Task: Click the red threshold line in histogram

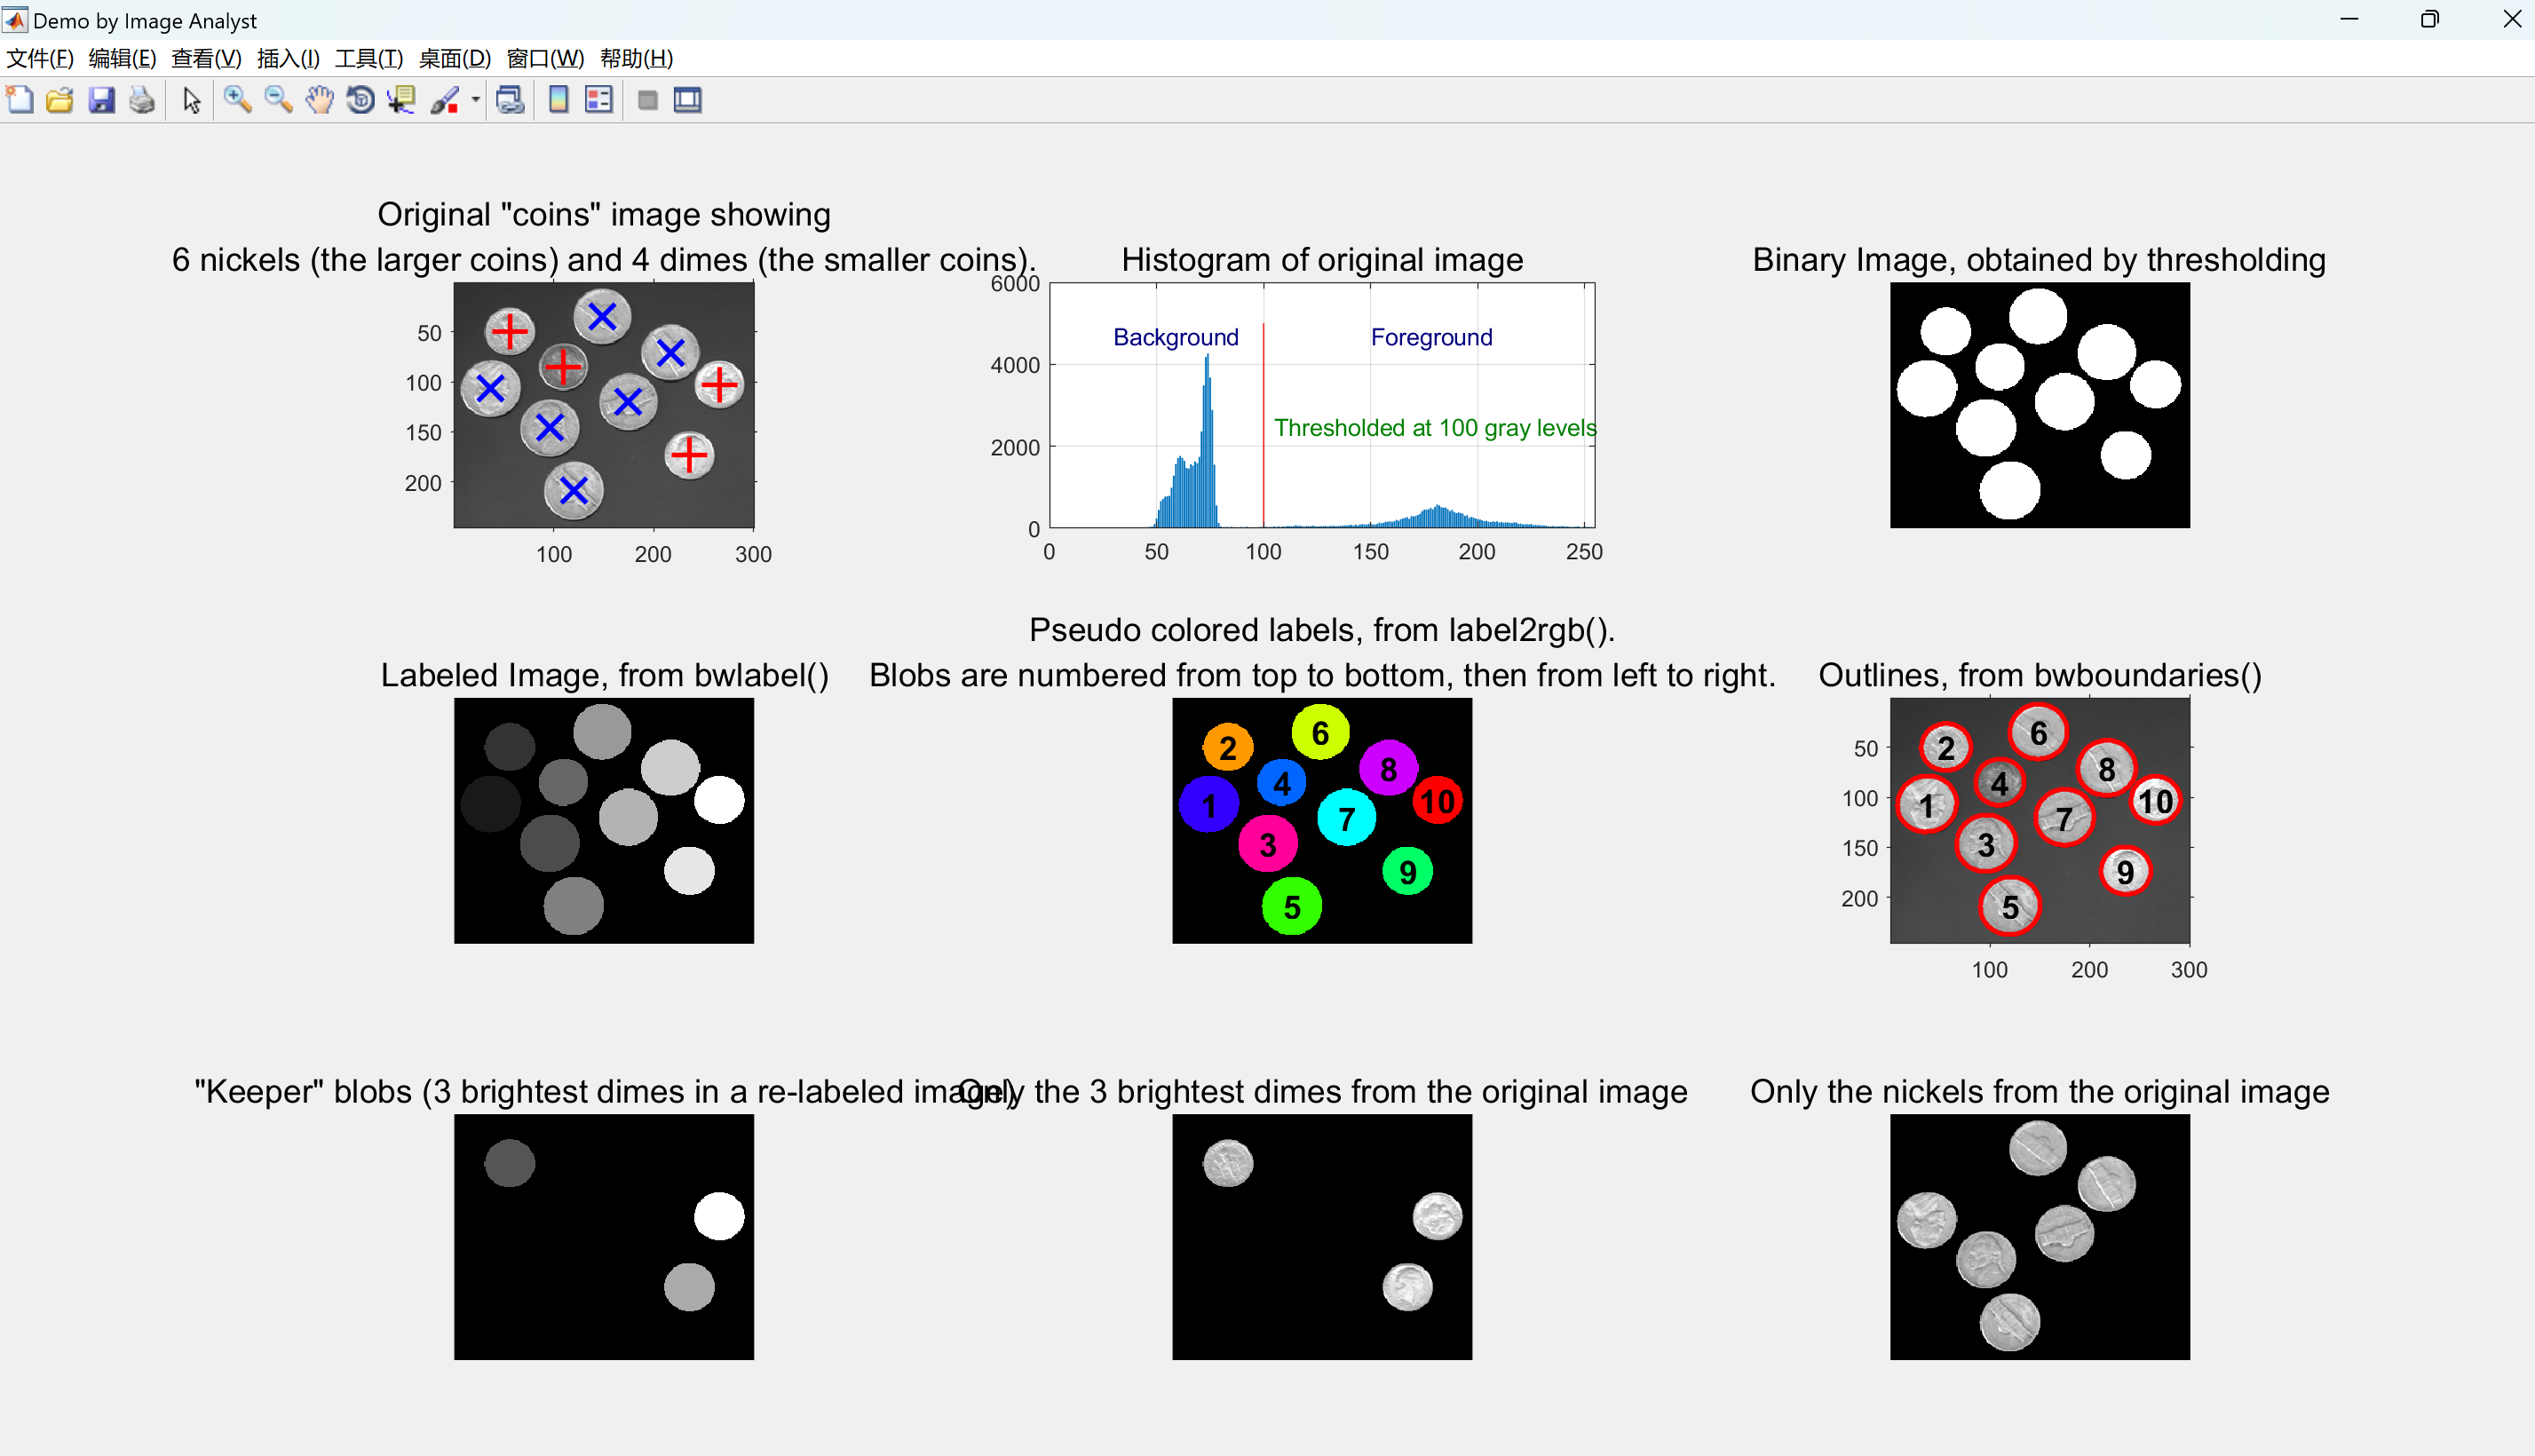Action: 1263,430
